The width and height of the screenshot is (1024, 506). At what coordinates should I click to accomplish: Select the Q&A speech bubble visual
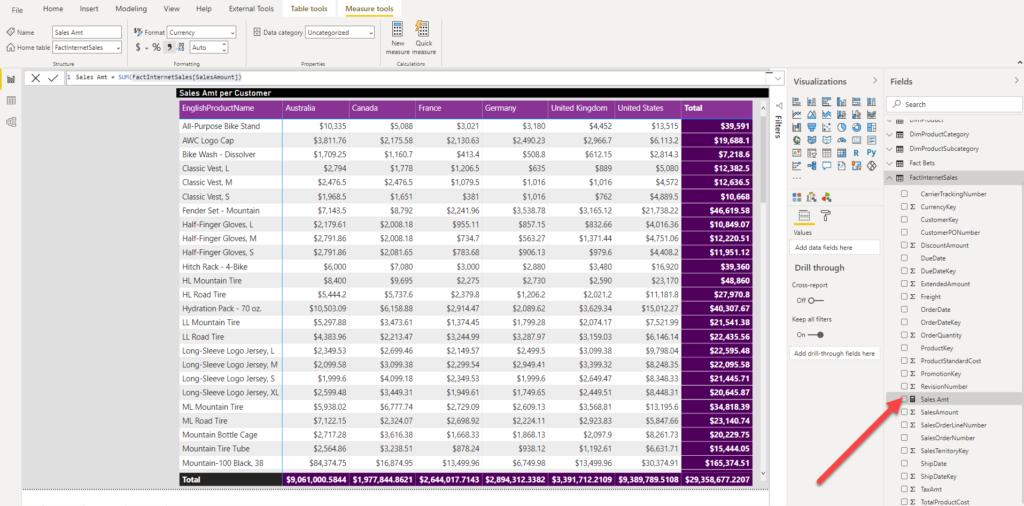pos(827,166)
